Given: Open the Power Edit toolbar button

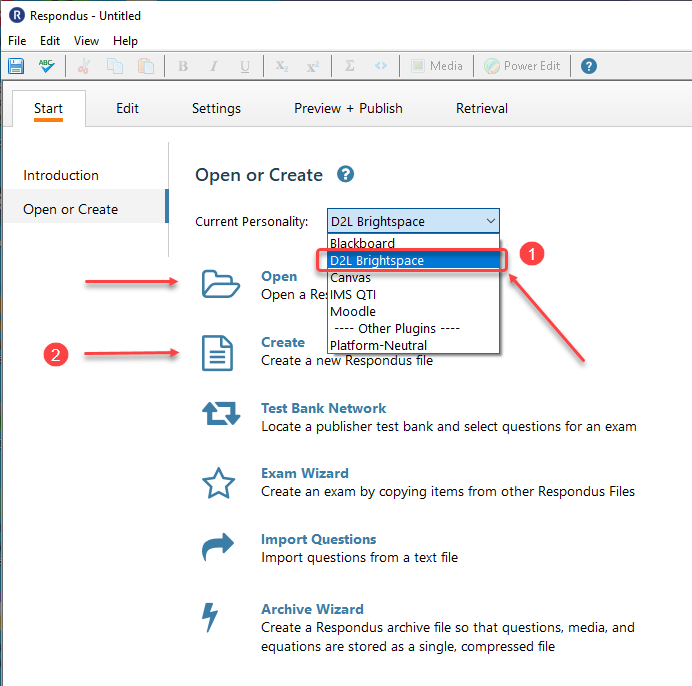Looking at the screenshot, I should click(x=522, y=66).
